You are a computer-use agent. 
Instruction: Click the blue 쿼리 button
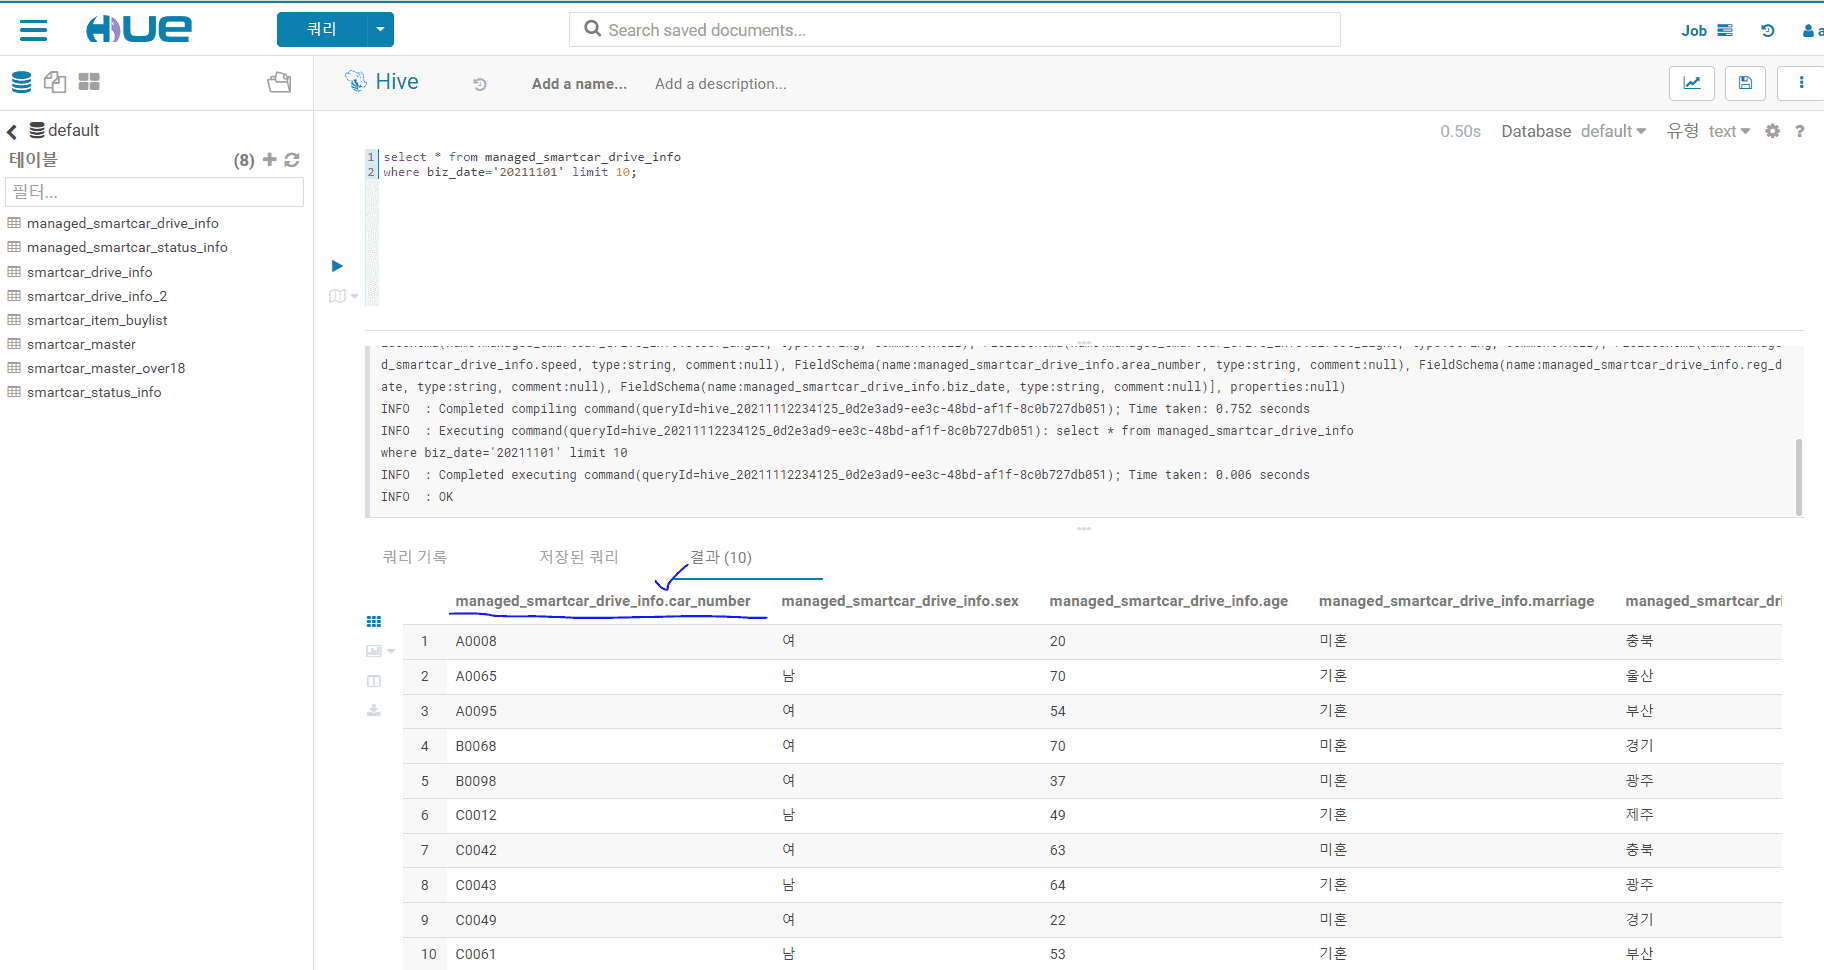click(322, 30)
